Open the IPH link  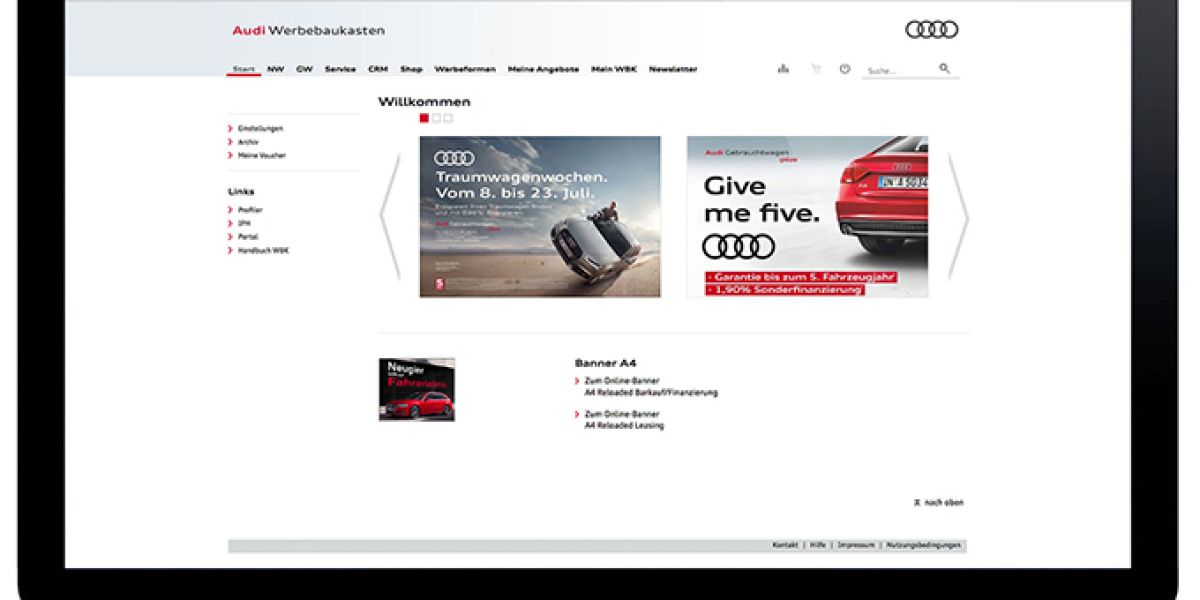click(x=244, y=223)
